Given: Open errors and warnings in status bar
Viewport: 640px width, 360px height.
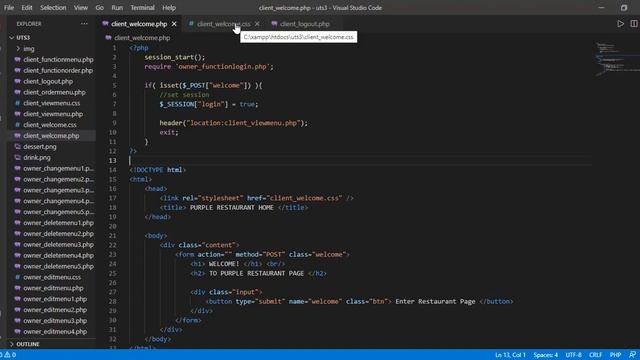Looking at the screenshot, I should click(x=8, y=355).
